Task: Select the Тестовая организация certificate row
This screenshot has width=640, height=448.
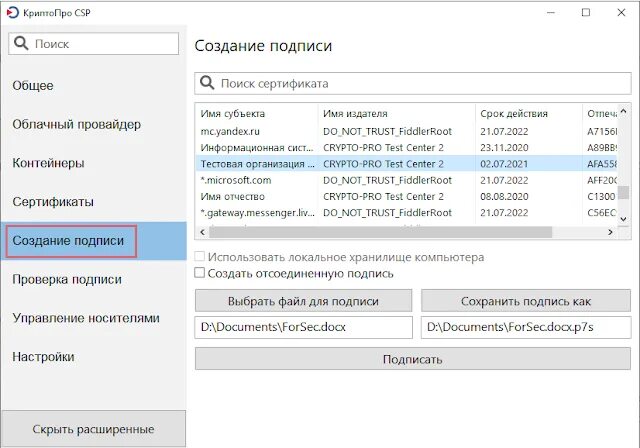Action: [406, 164]
